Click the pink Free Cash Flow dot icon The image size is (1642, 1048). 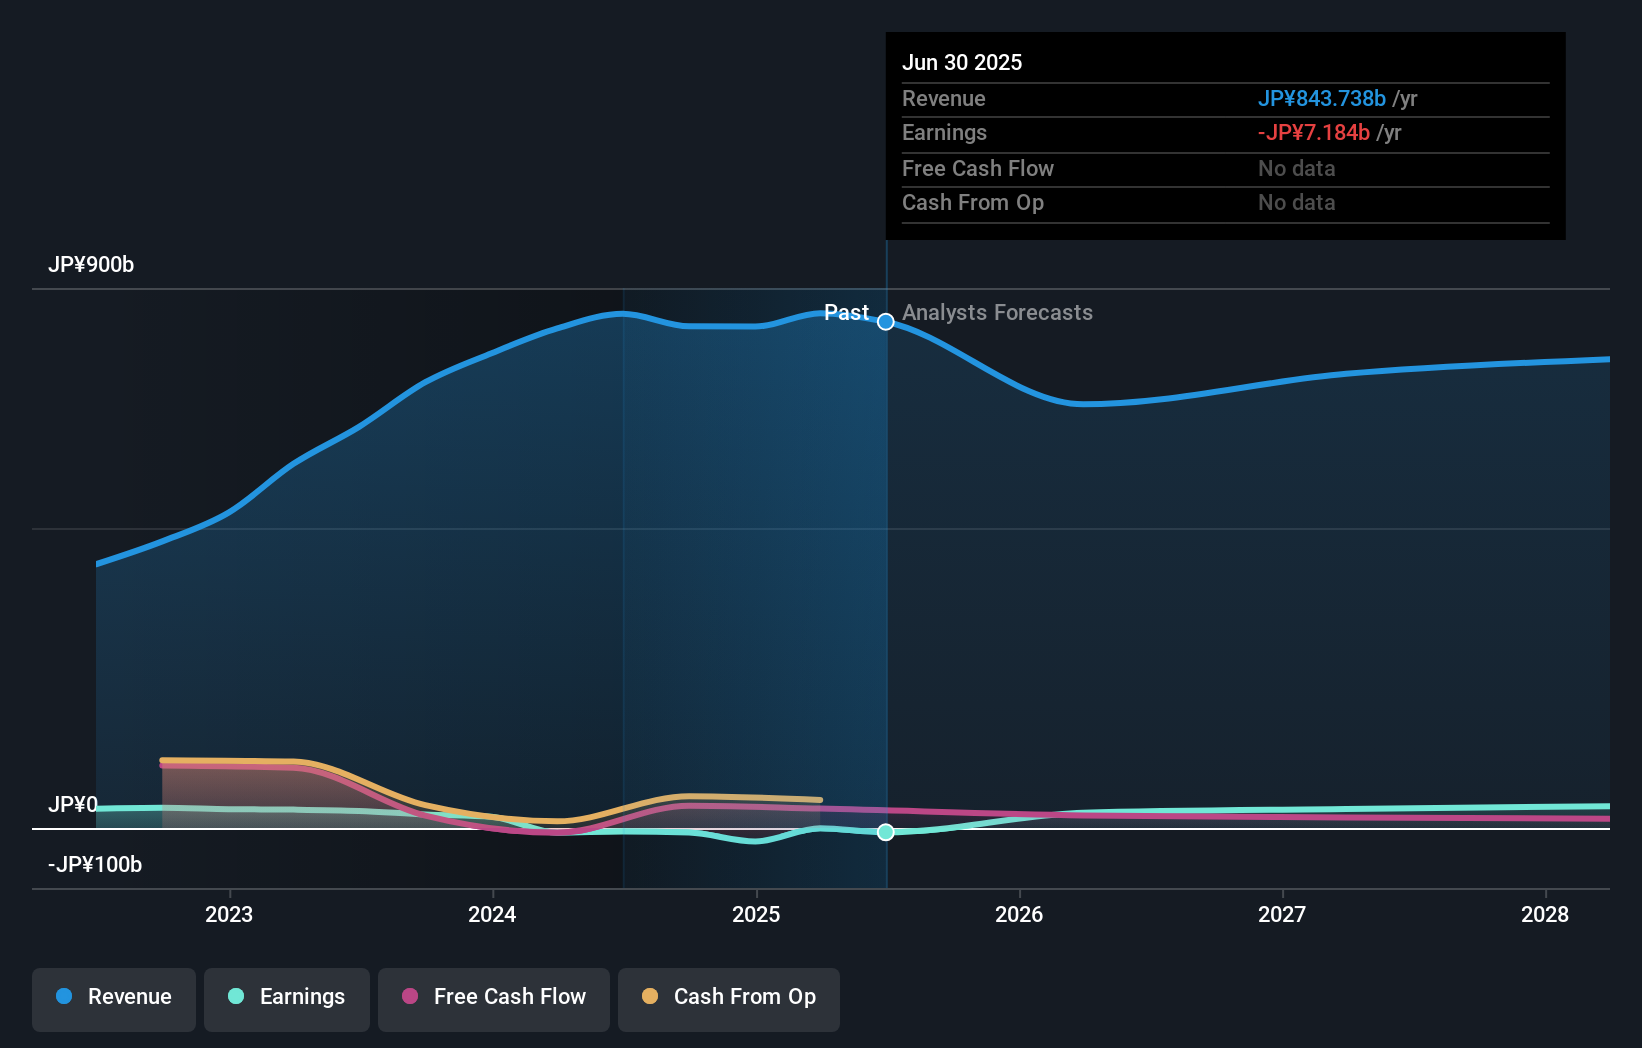(x=411, y=996)
